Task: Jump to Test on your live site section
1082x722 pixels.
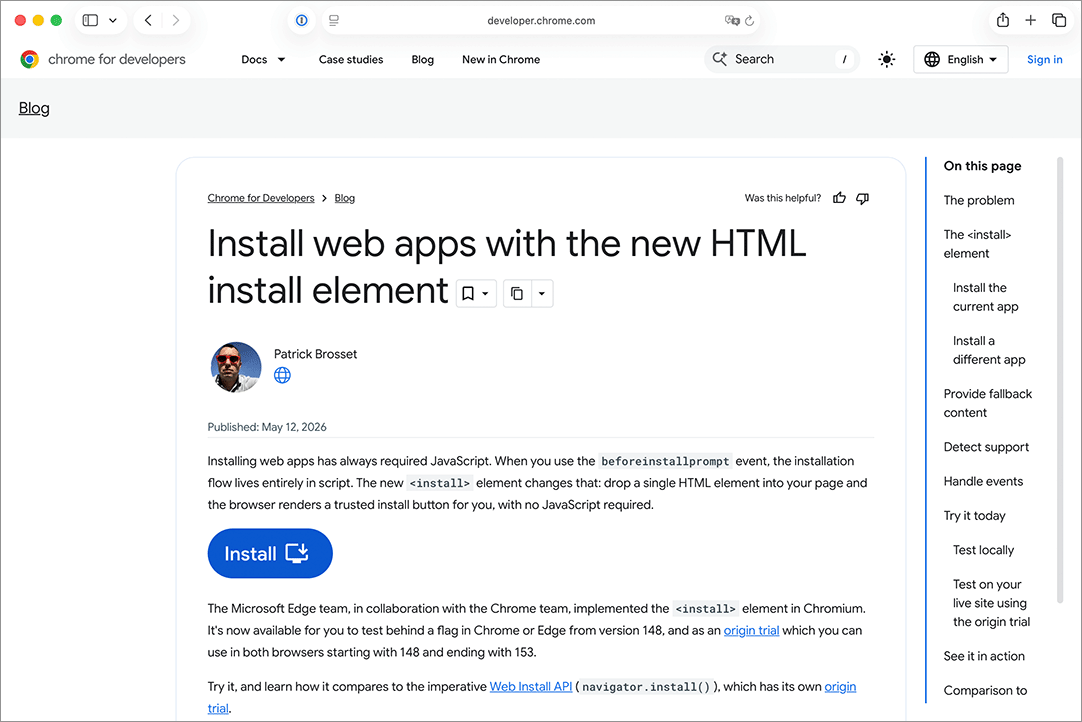Action: [x=991, y=603]
